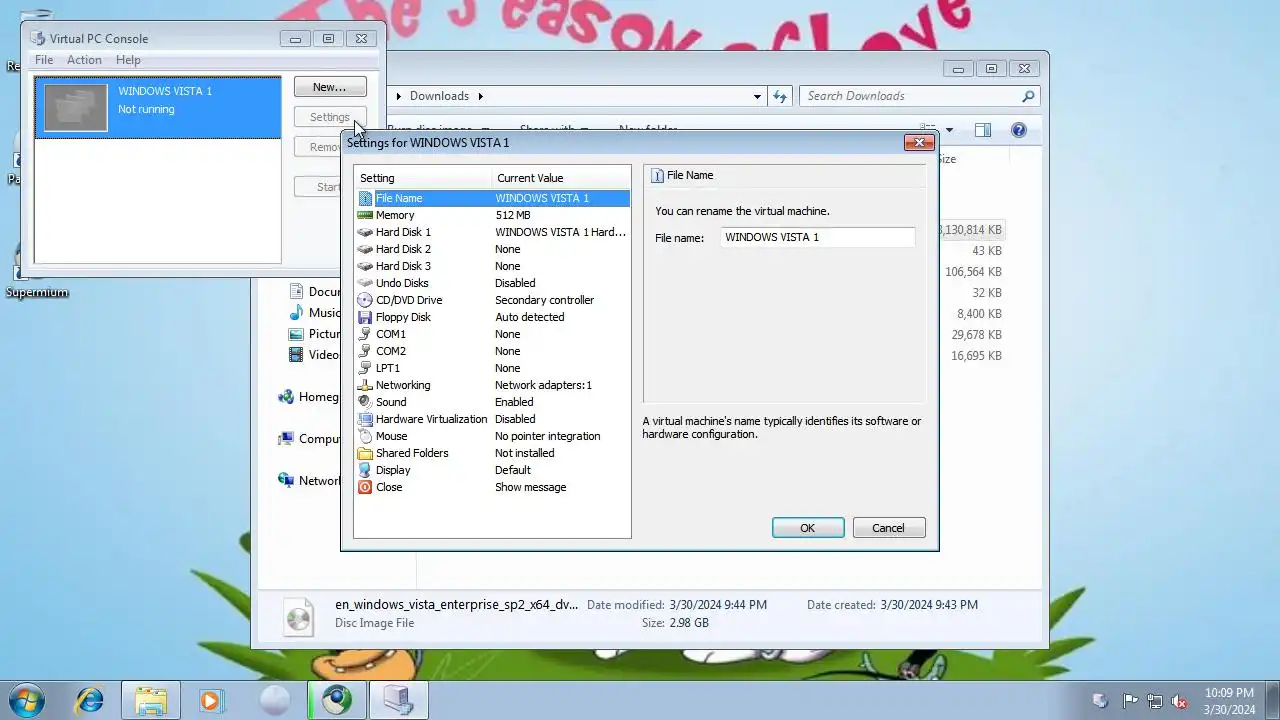Select the Networking adapter icon

[x=365, y=385]
